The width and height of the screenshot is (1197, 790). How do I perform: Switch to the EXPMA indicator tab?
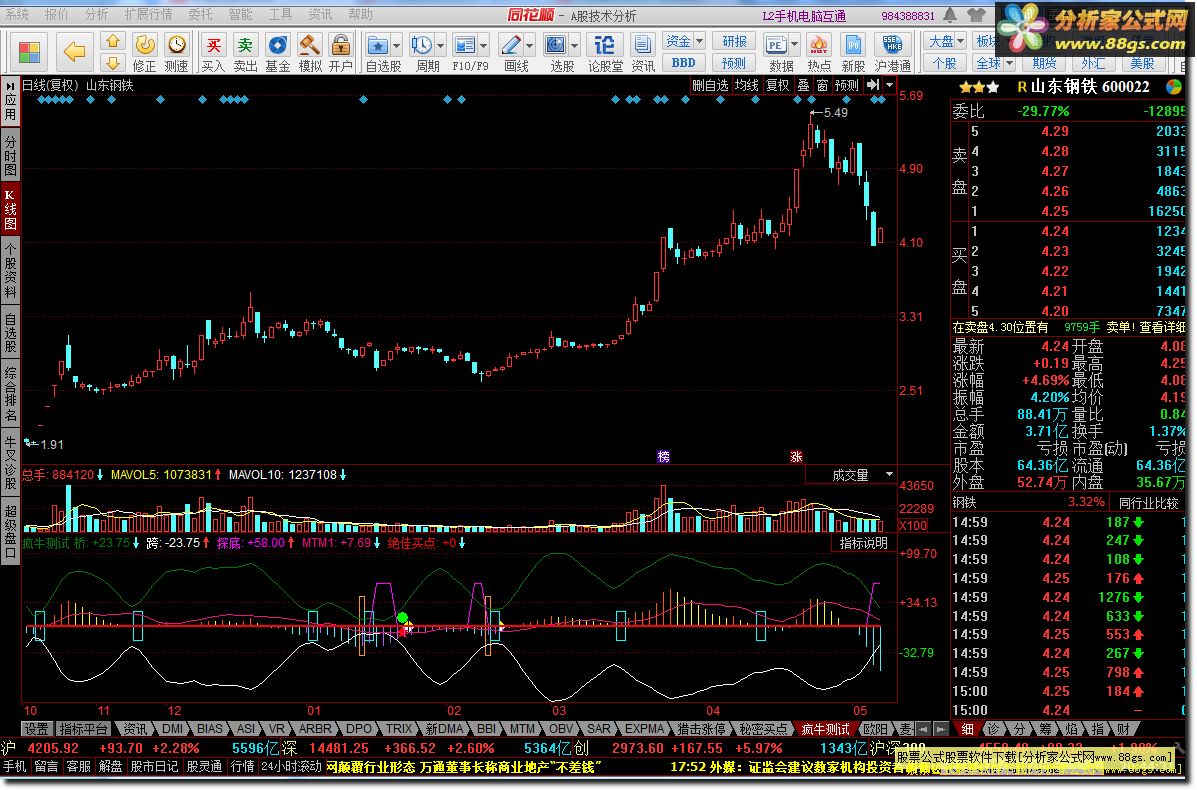pos(645,729)
